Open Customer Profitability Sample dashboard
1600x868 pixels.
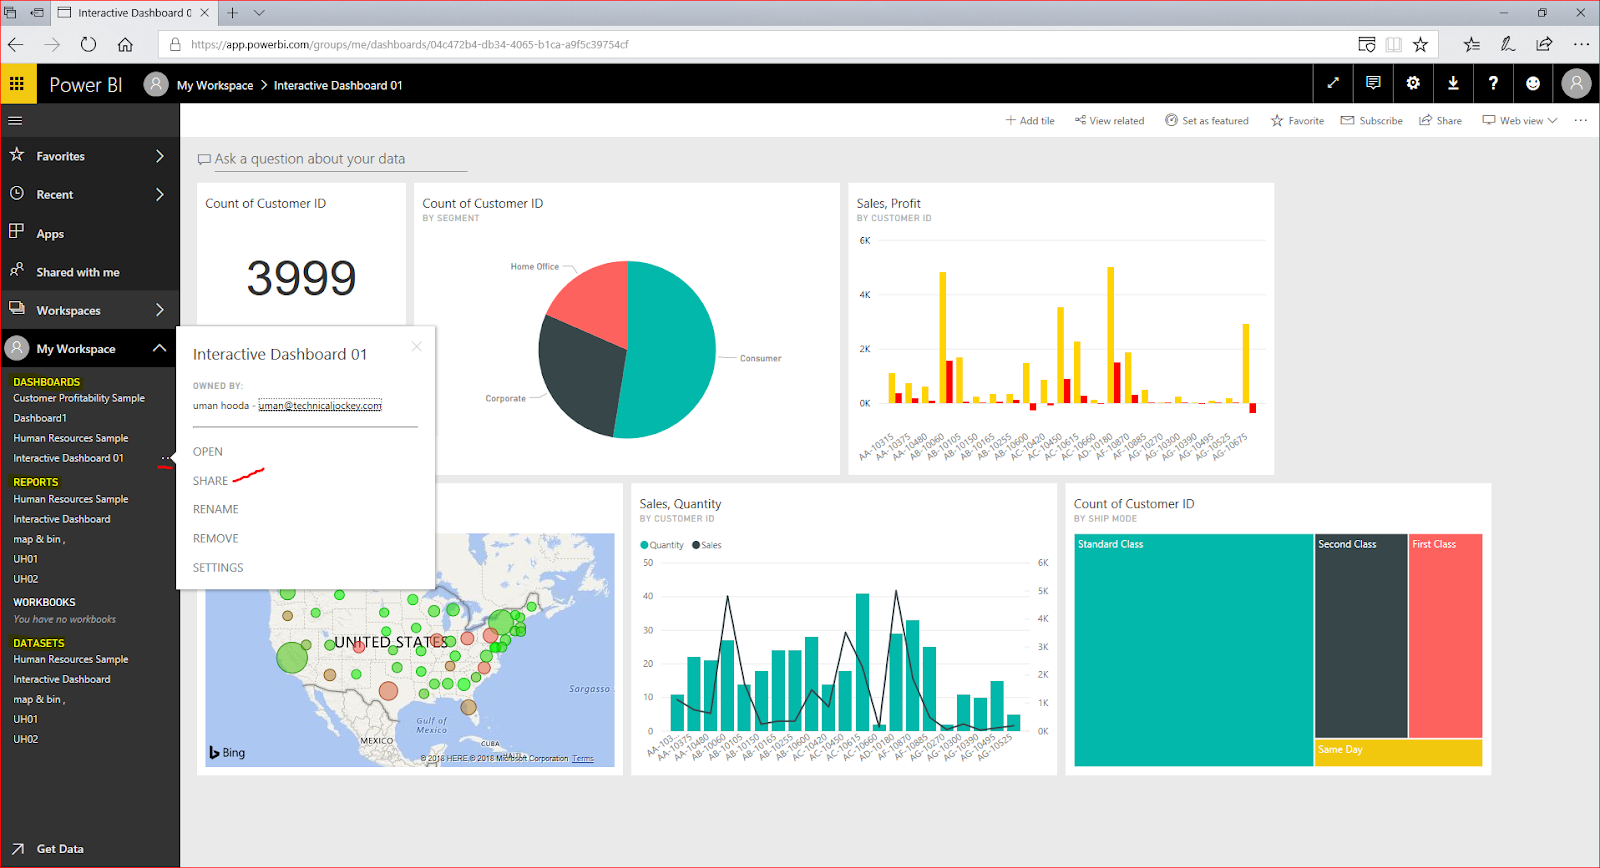[x=79, y=398]
